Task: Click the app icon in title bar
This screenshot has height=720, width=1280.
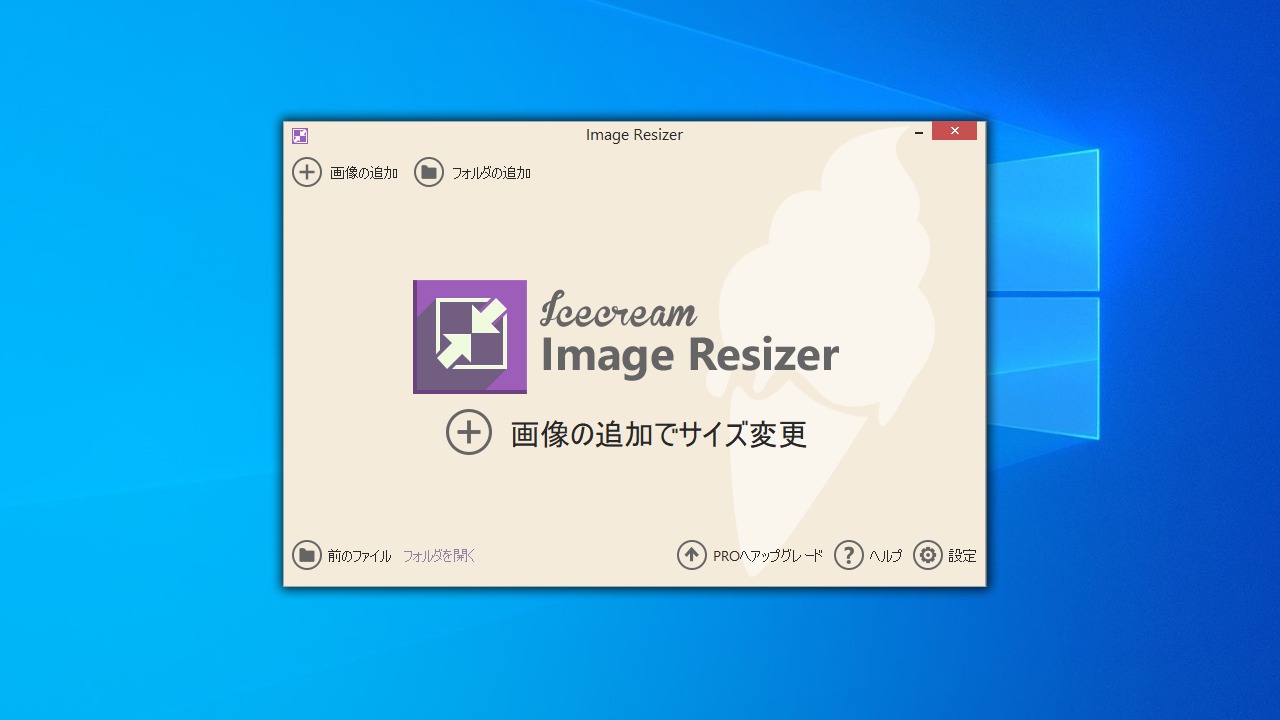Action: pos(300,136)
